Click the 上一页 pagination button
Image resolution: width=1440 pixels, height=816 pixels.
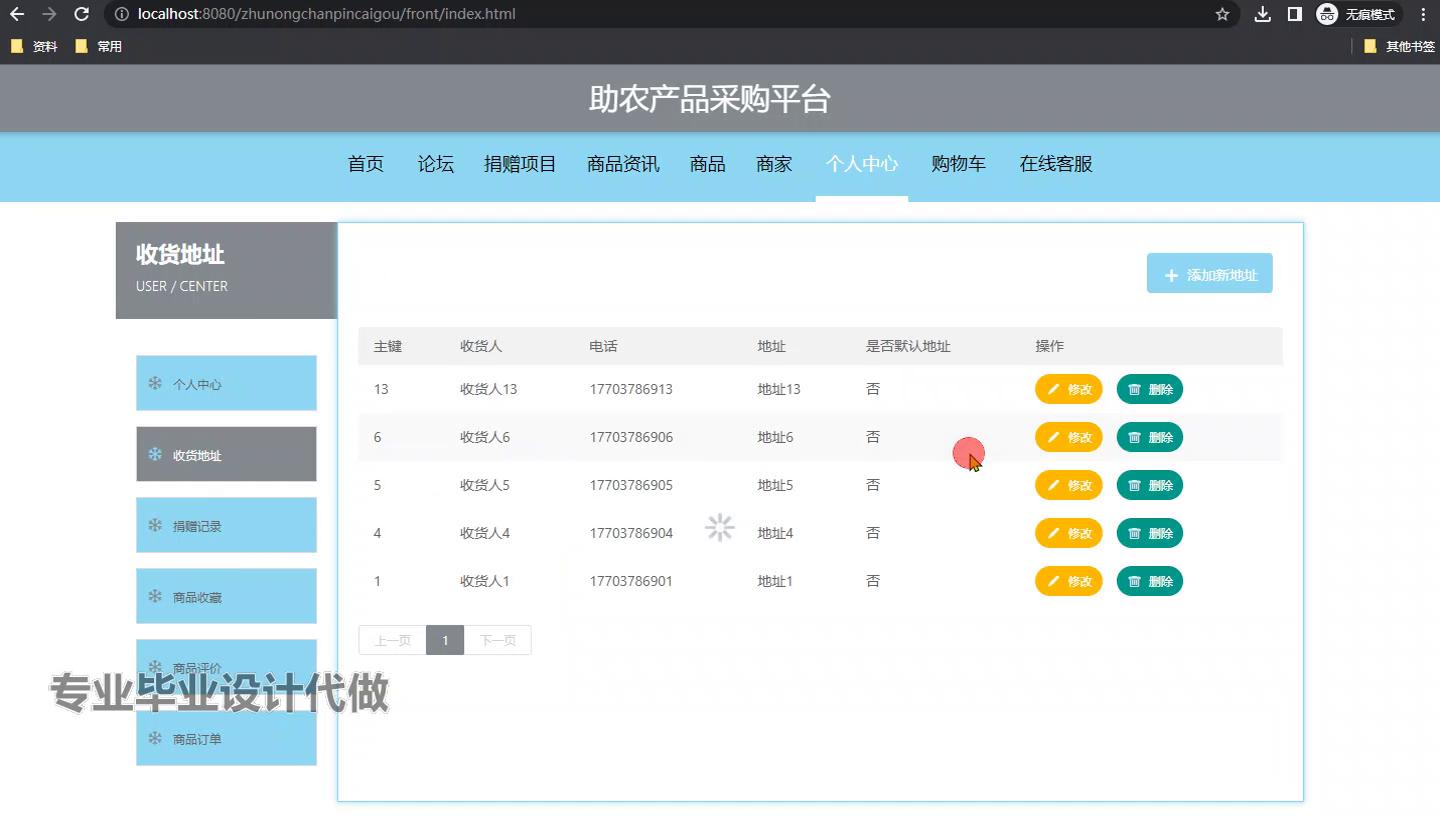(392, 640)
